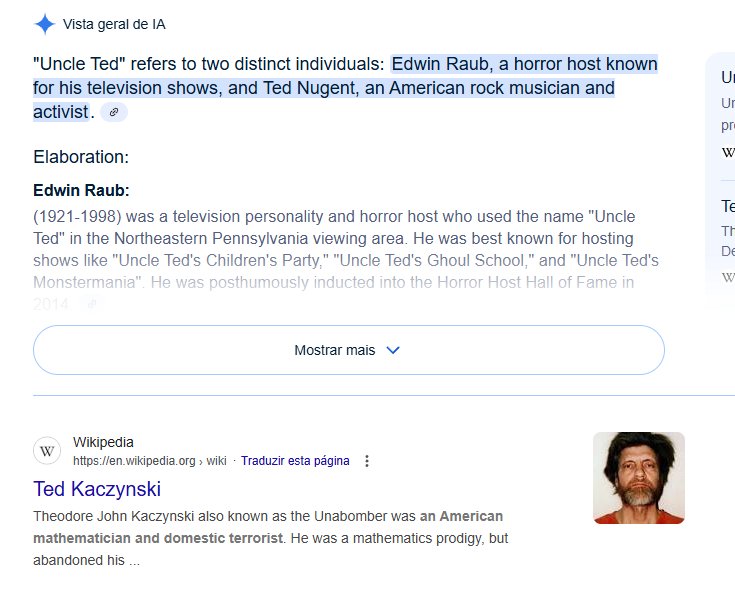Image resolution: width=735 pixels, height=604 pixels.
Task: Click the Wikipedia icon in the first side card
Action: point(727,152)
